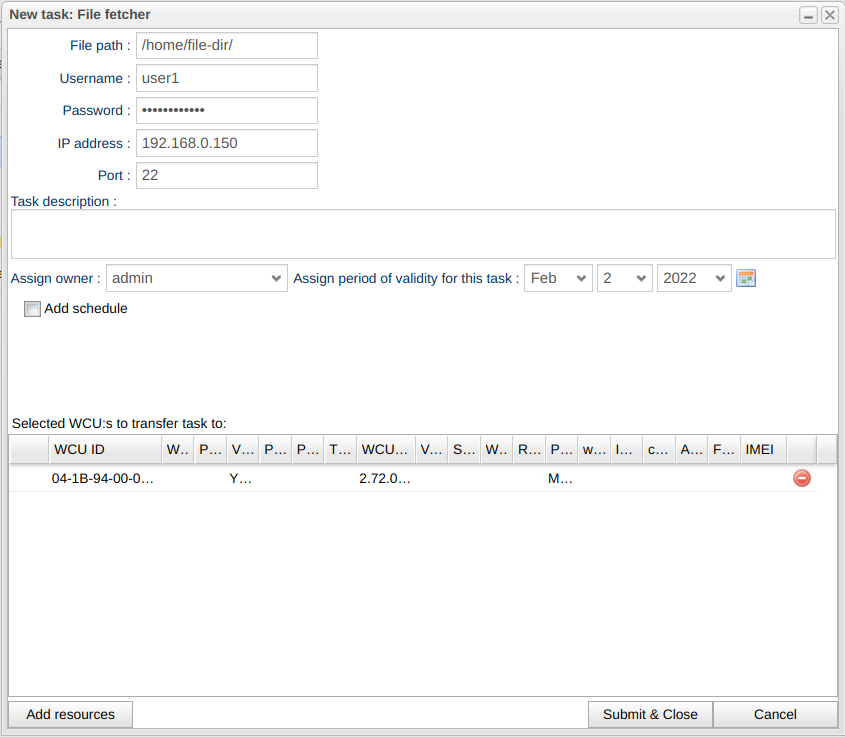The height and width of the screenshot is (737, 845).
Task: Focus the File path field
Action: 226,46
